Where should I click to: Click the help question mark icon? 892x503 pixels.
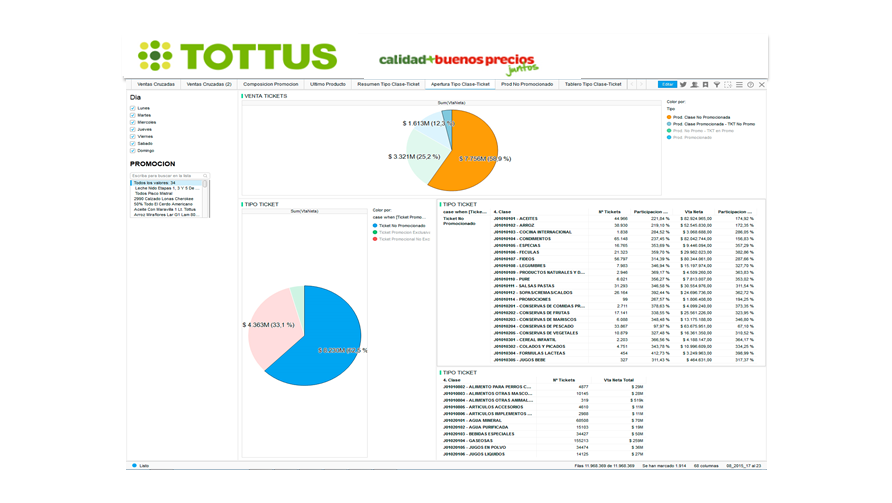click(x=750, y=84)
